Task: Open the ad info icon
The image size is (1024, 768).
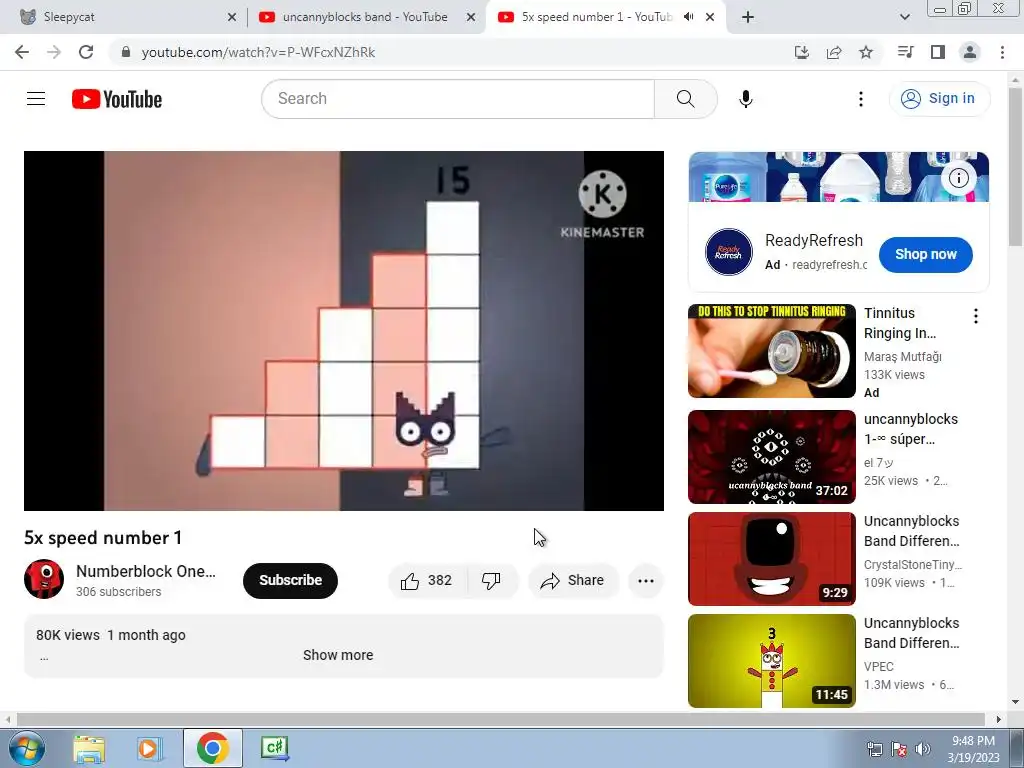Action: tap(959, 178)
